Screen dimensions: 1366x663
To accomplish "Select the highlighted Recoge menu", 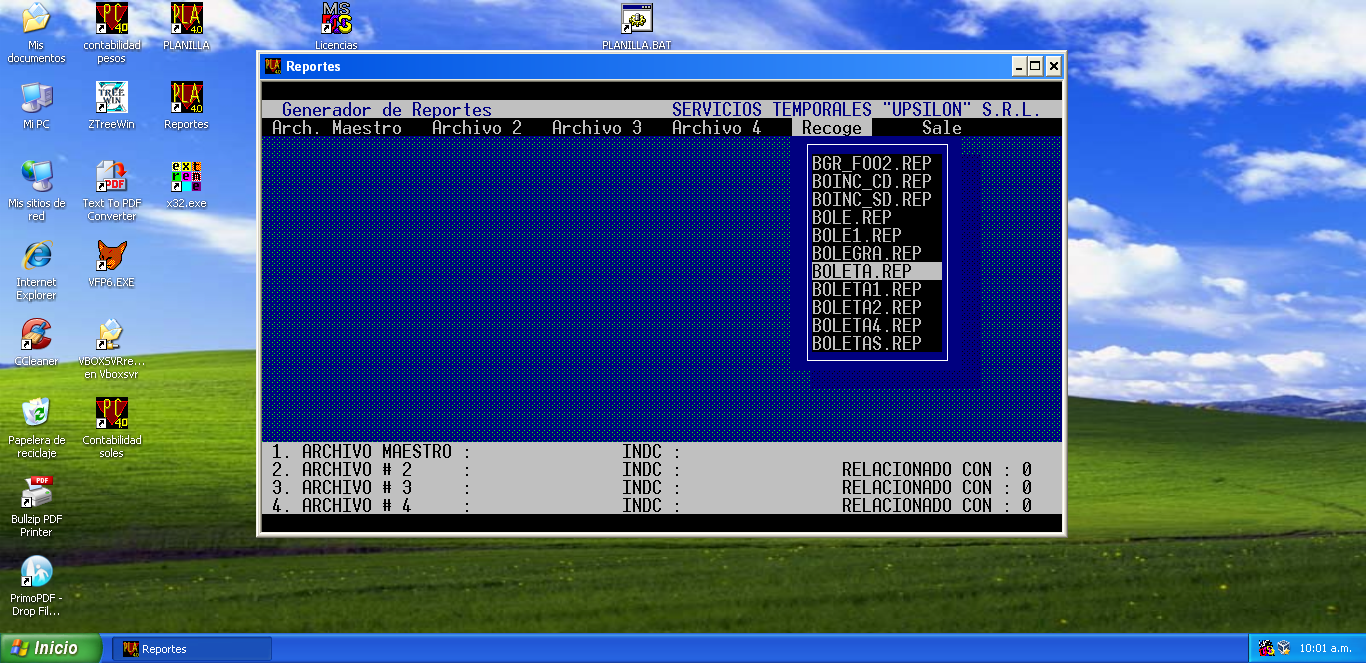I will (831, 128).
